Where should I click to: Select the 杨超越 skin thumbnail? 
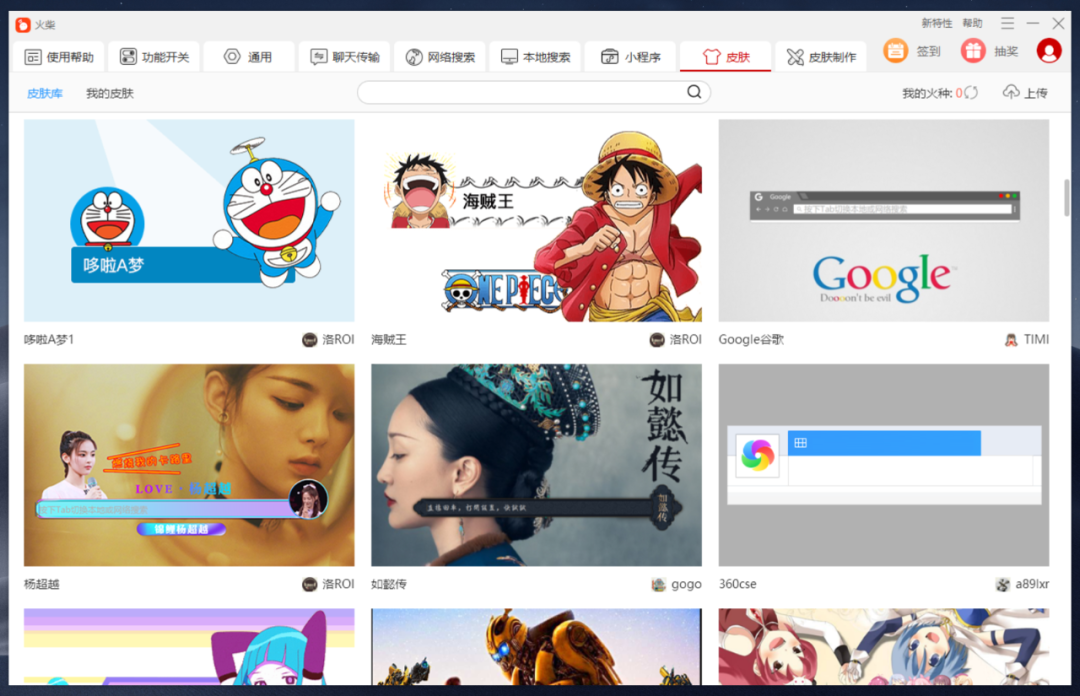click(x=189, y=465)
